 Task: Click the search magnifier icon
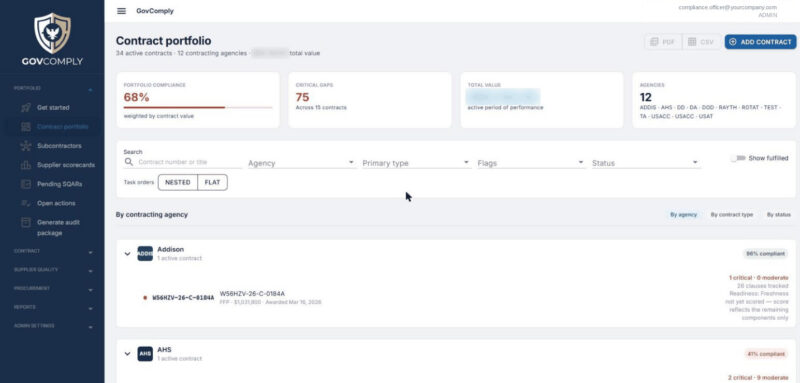tap(128, 162)
